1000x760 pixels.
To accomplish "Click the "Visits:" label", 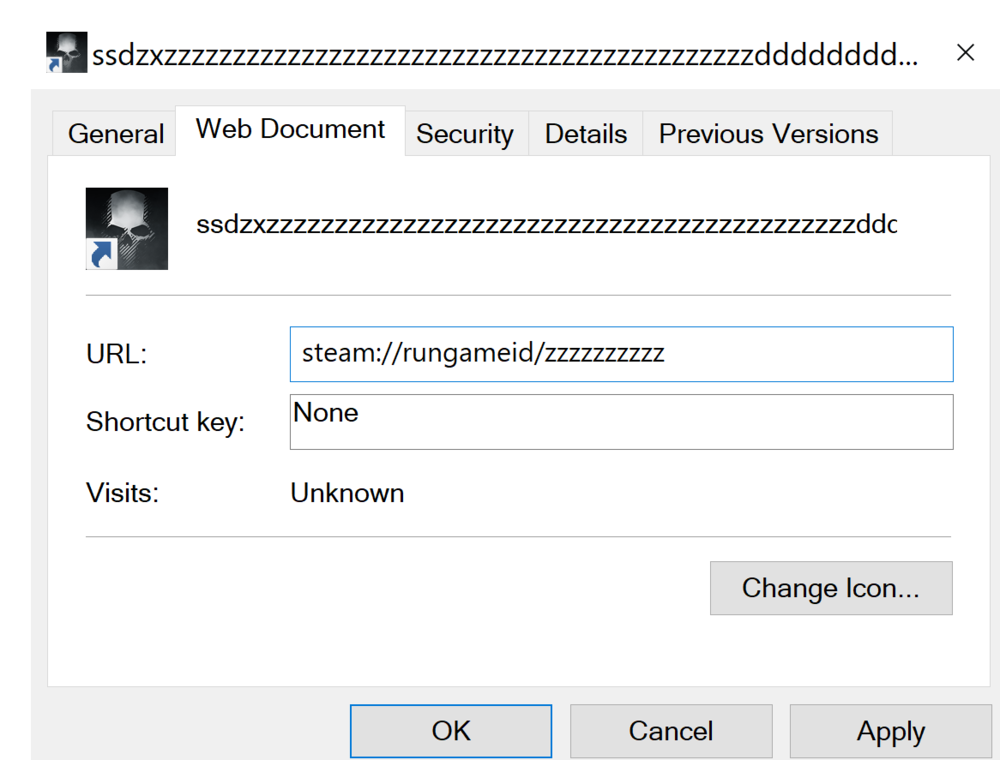I will pyautogui.click(x=123, y=493).
